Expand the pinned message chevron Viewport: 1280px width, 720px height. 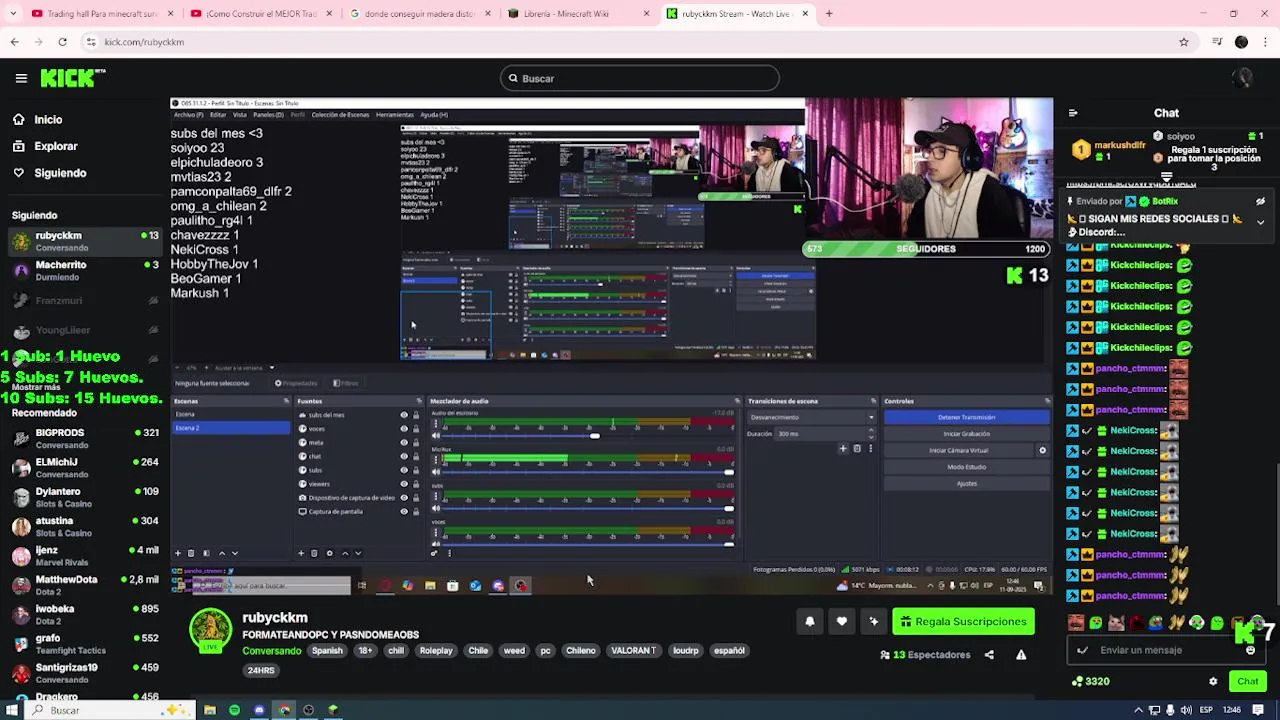pyautogui.click(x=1260, y=222)
